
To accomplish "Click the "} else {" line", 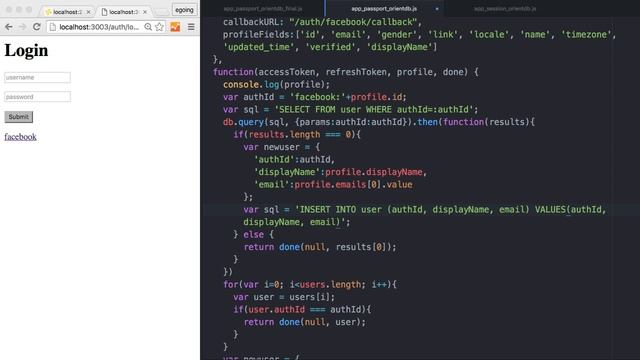I will pos(253,235).
